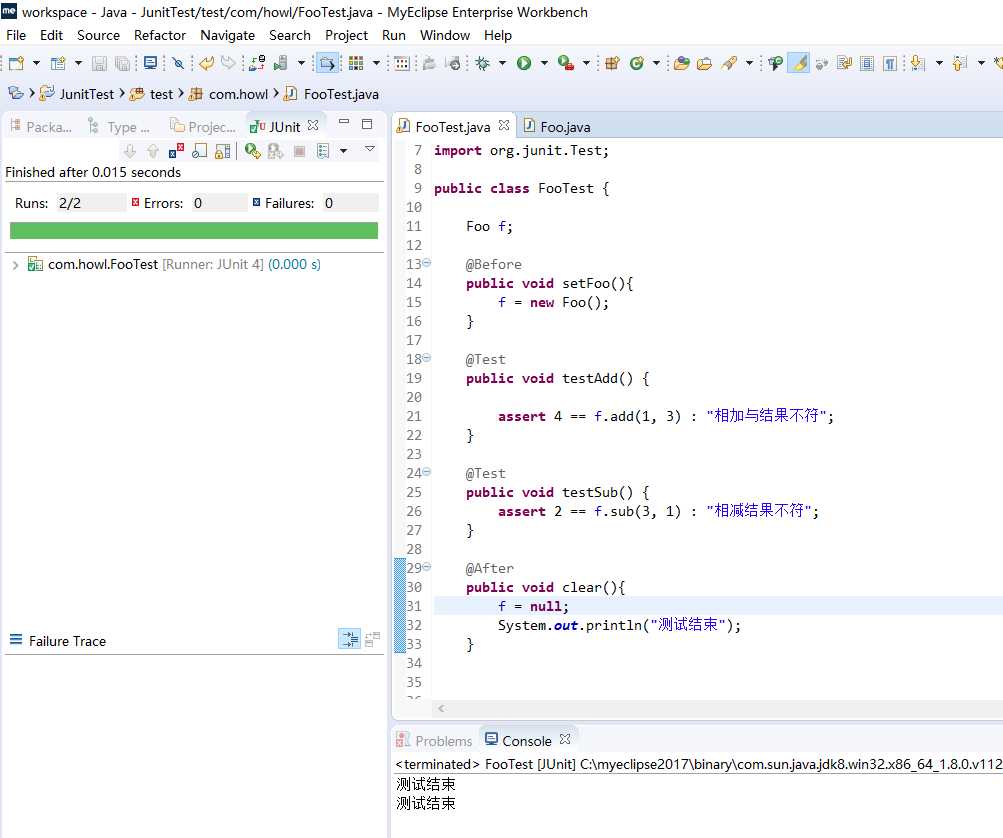Open the Run dropdown arrow

(544, 63)
